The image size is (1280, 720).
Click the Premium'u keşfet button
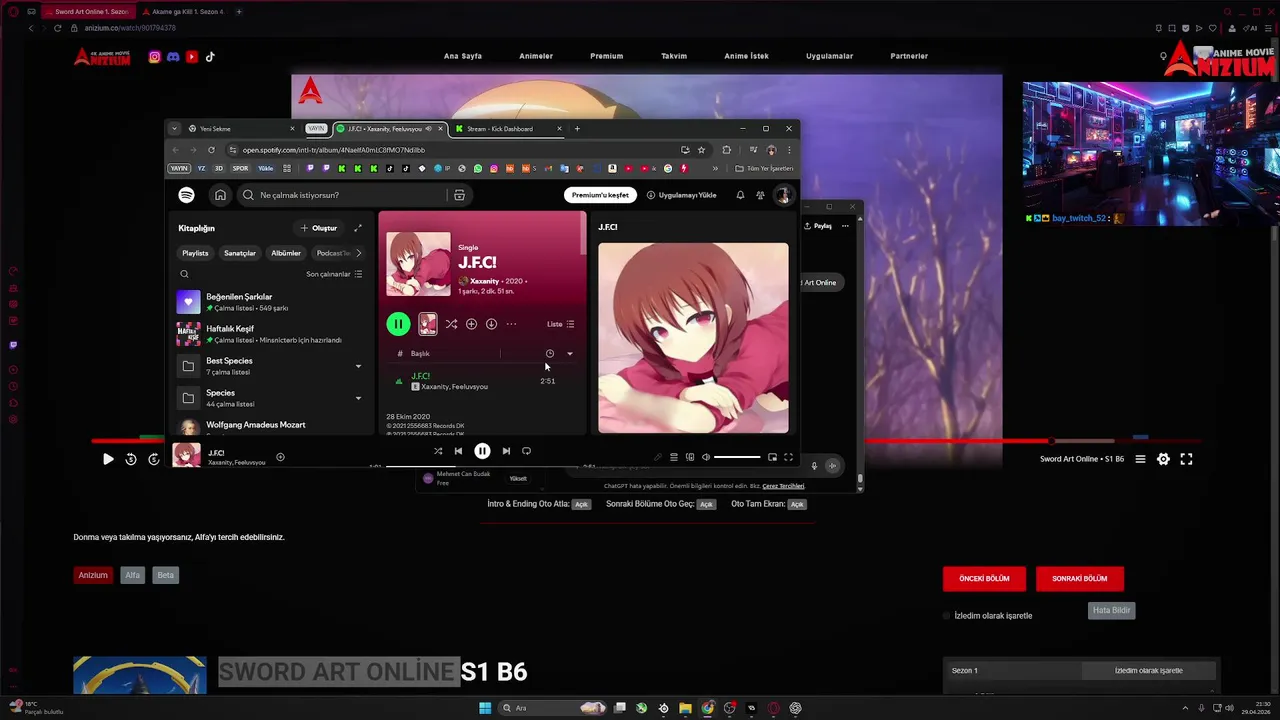[600, 195]
